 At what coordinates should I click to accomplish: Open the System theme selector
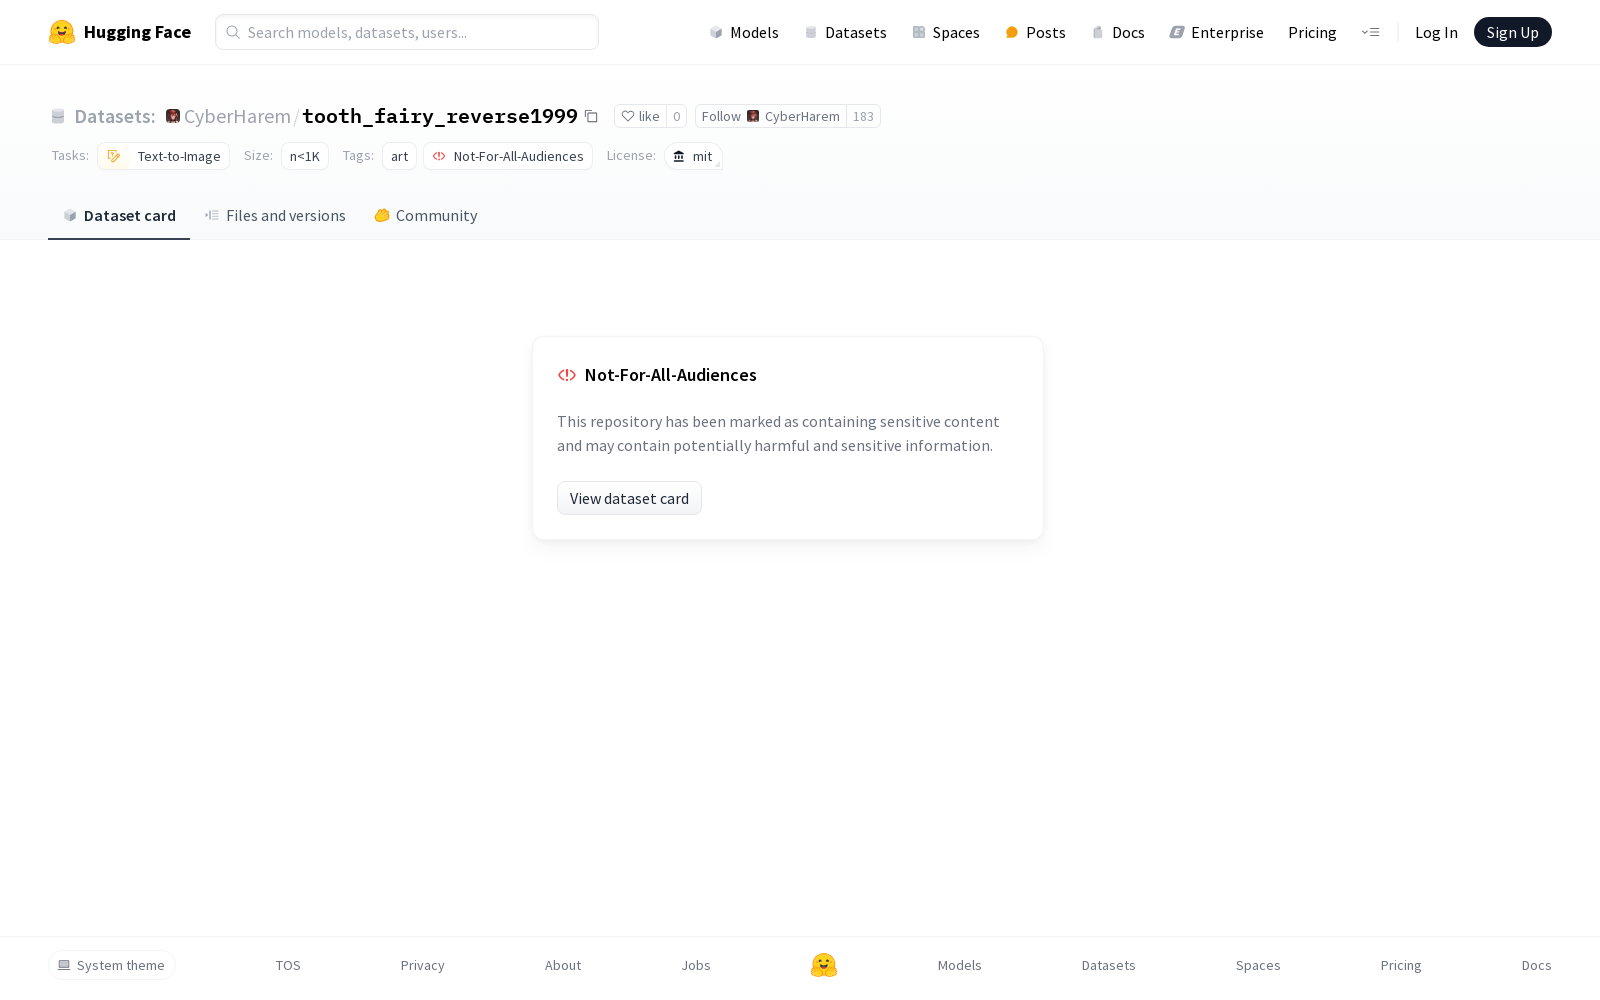point(112,965)
